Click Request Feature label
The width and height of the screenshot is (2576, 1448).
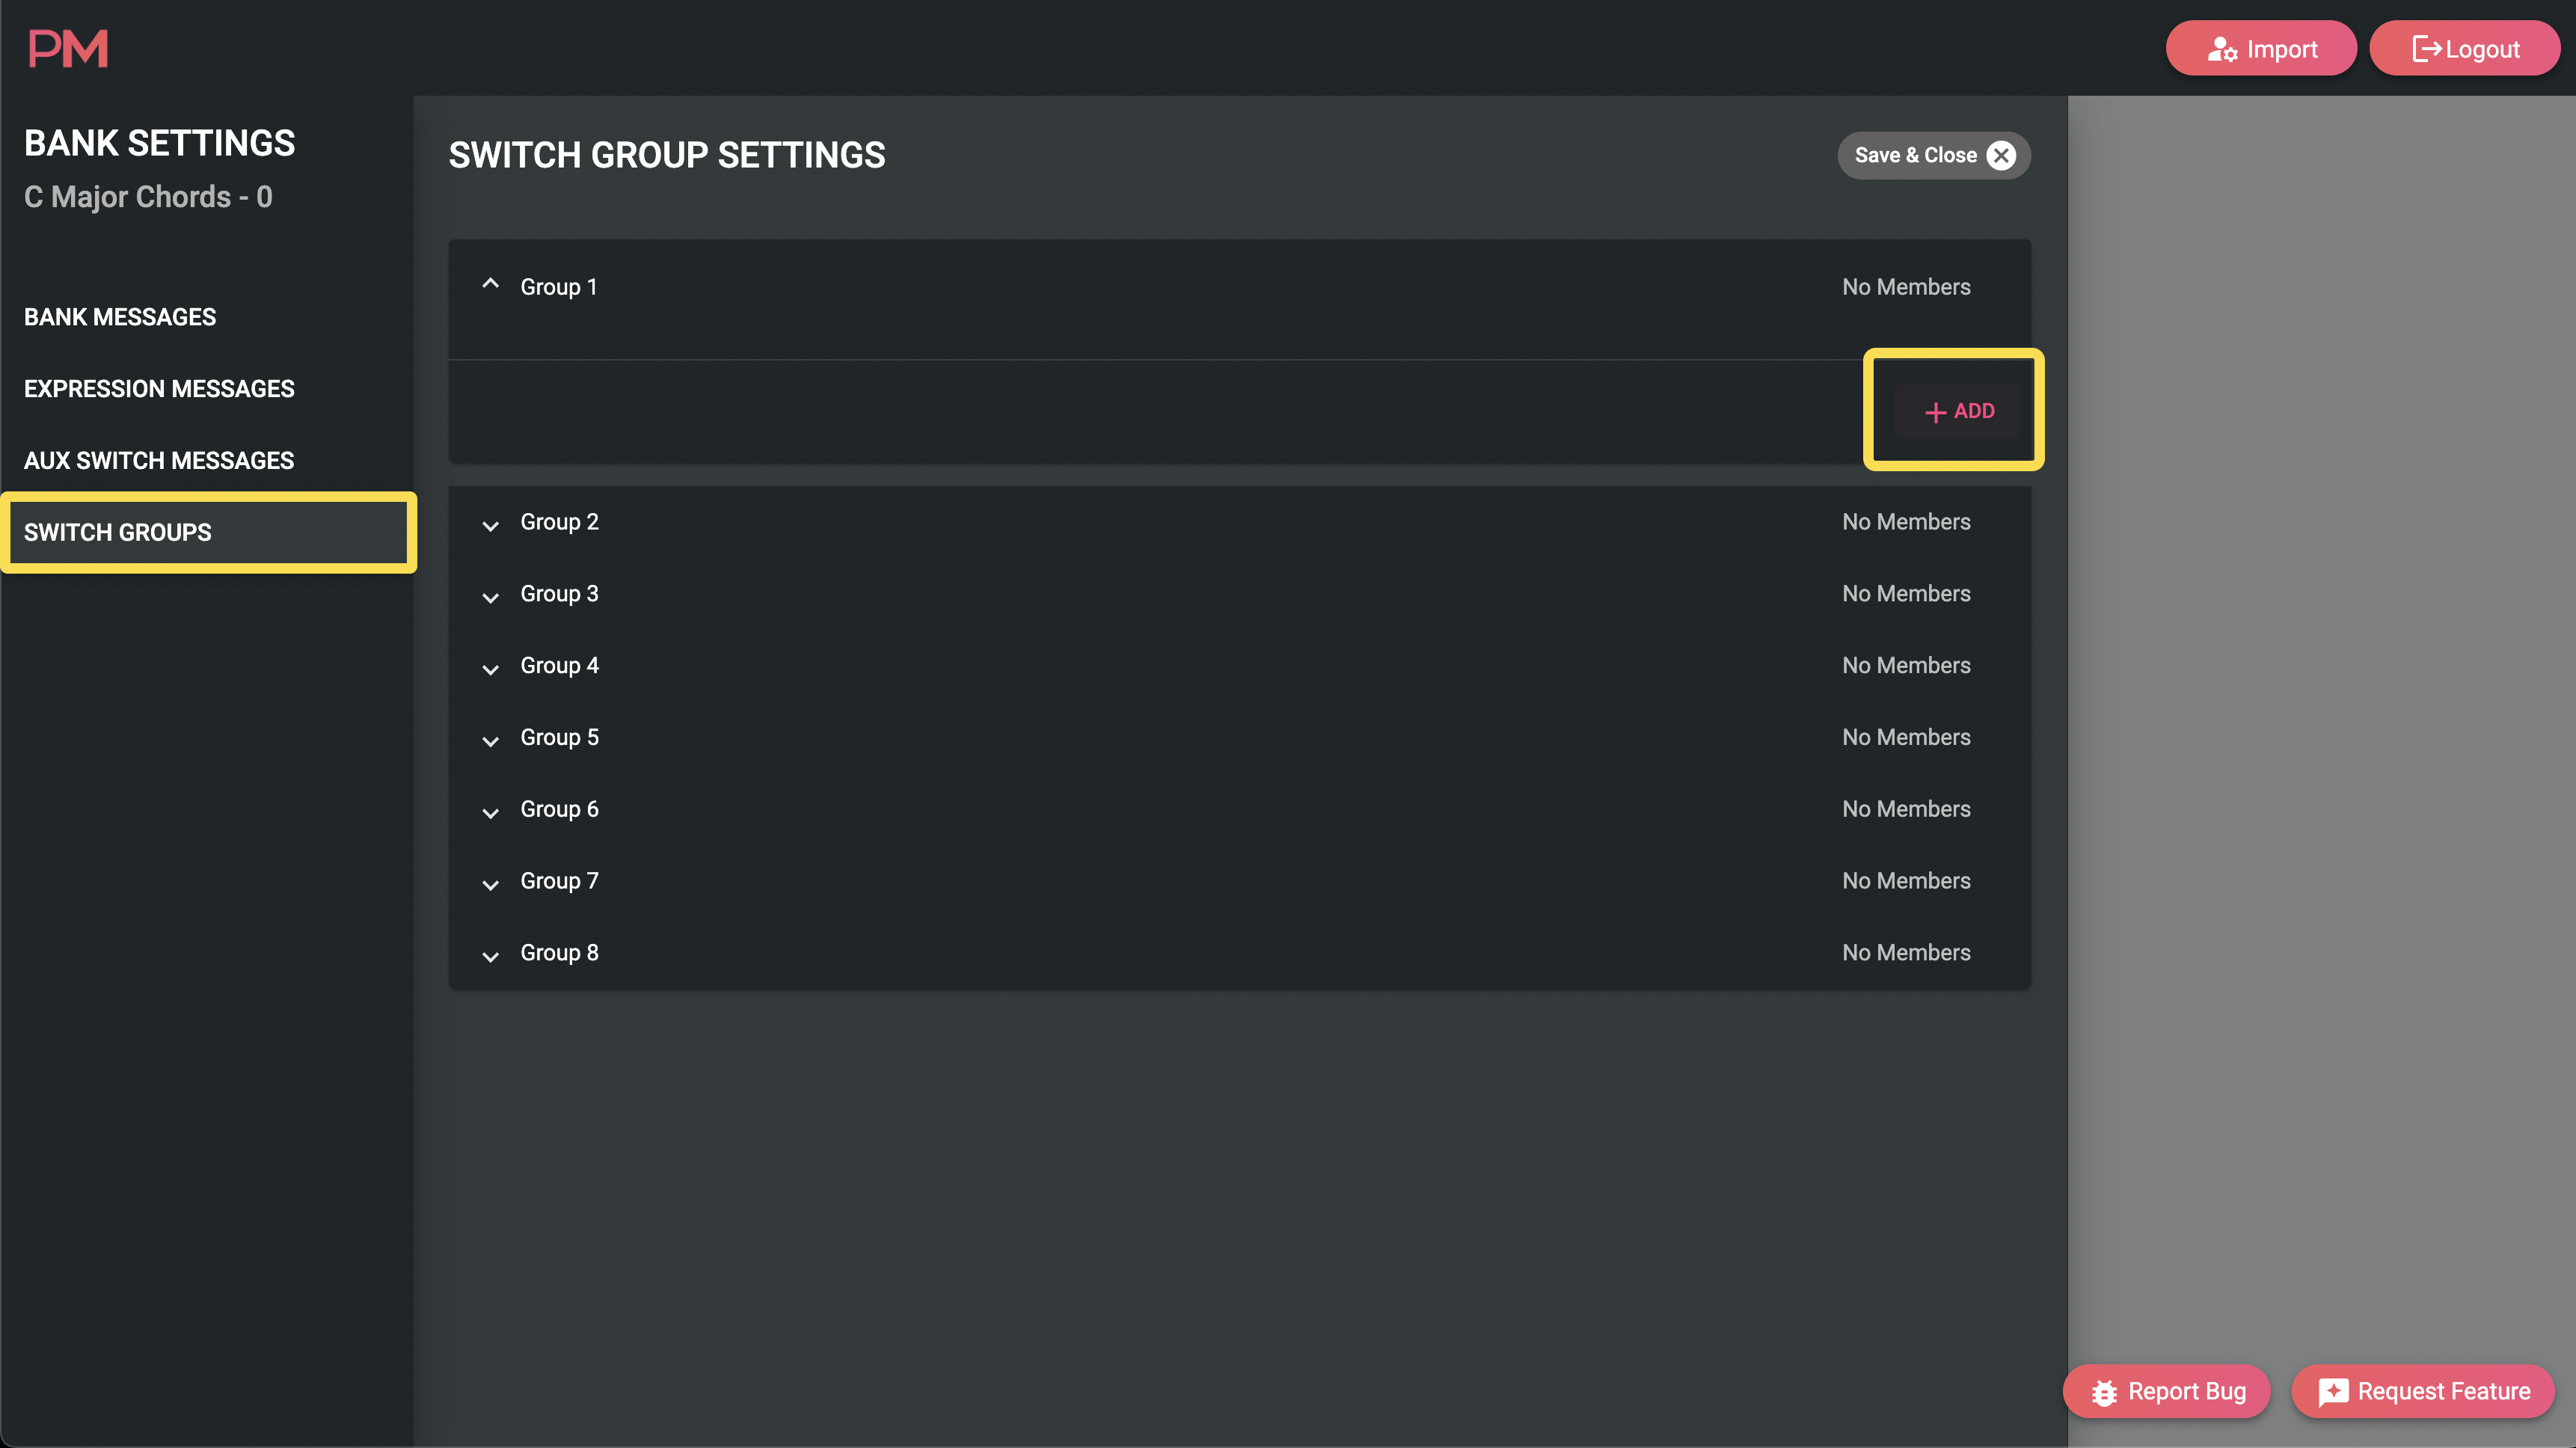[x=2444, y=1391]
